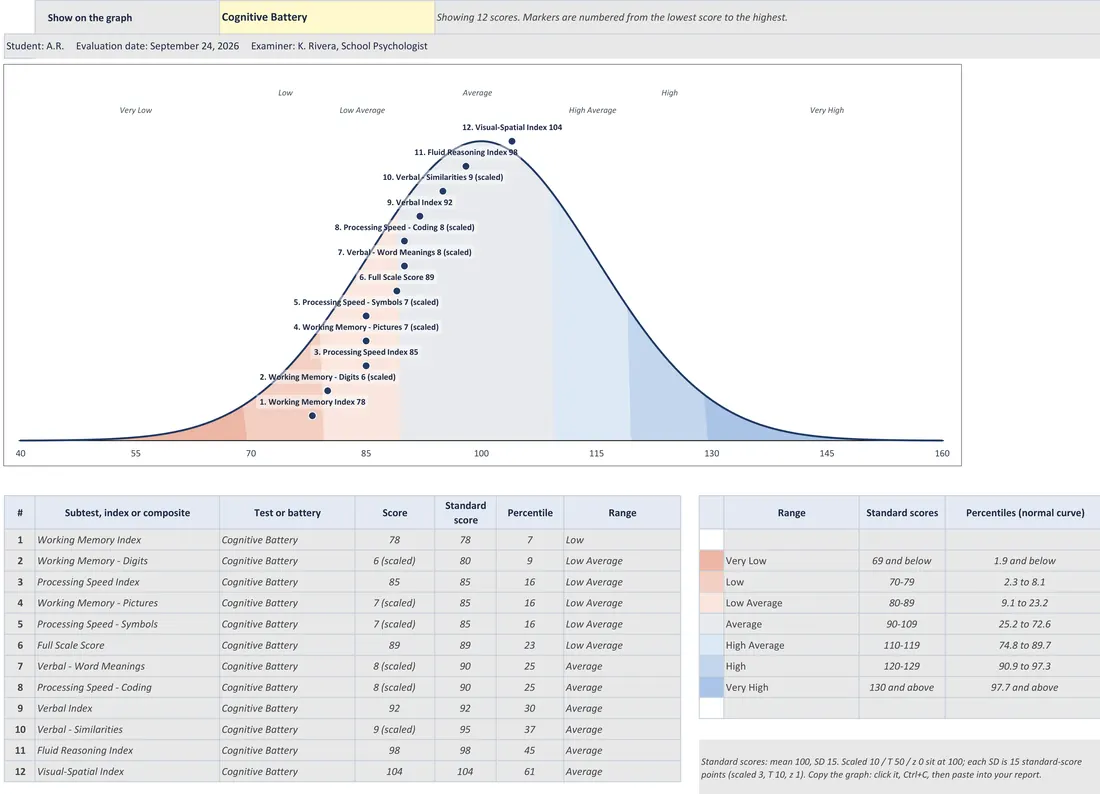
Task: Click the standard score 95 cell
Action: click(x=465, y=729)
